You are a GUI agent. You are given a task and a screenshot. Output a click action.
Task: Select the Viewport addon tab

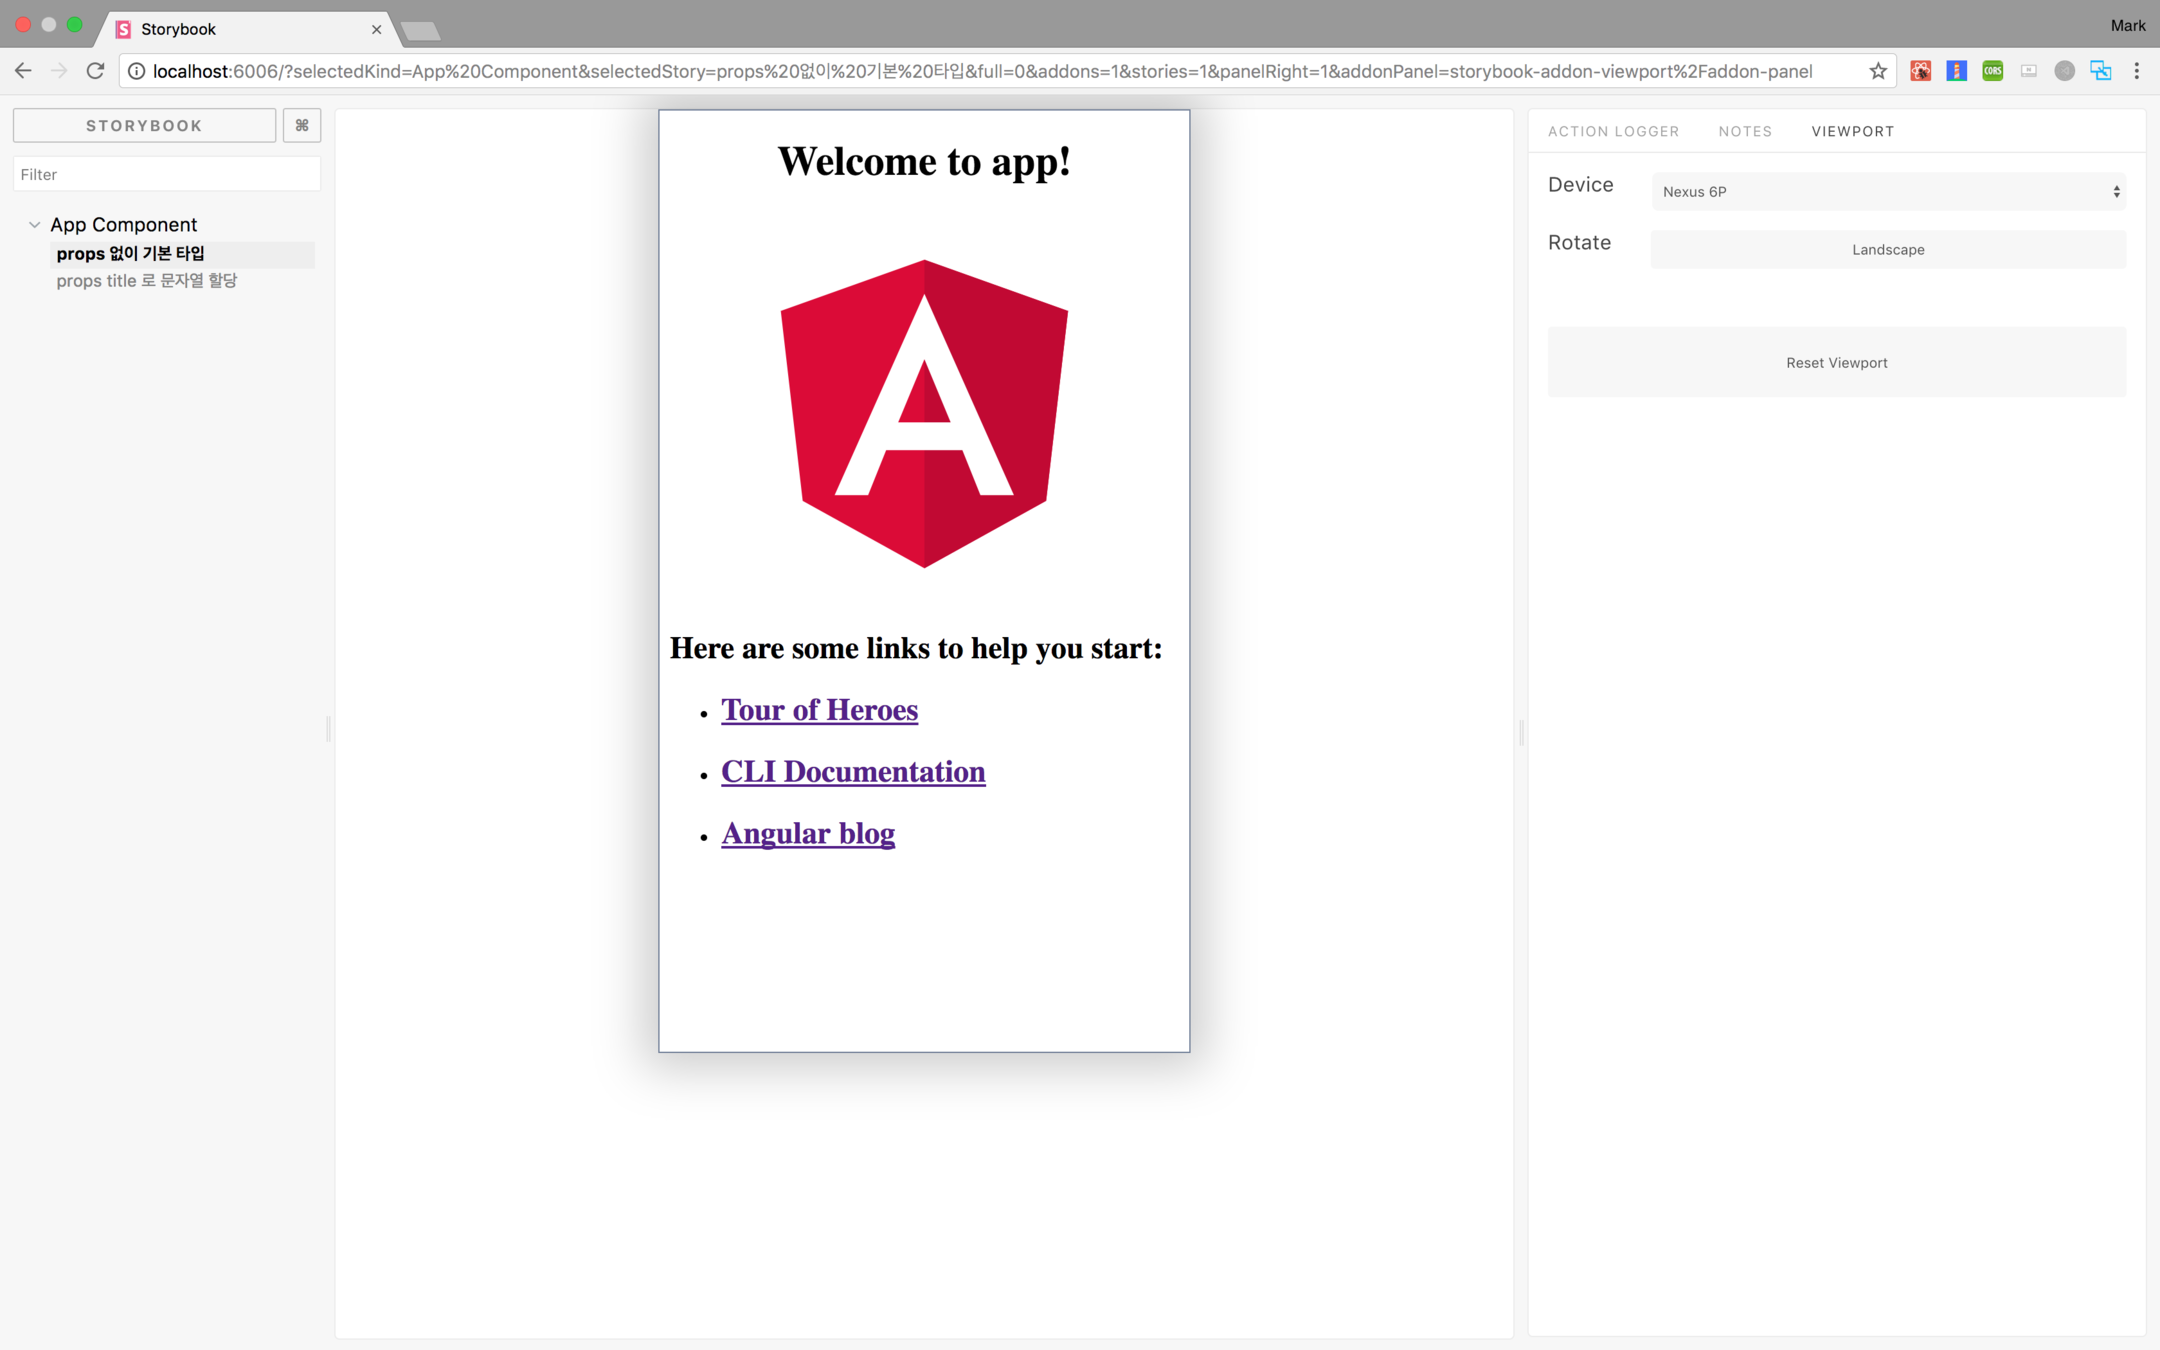pyautogui.click(x=1852, y=131)
